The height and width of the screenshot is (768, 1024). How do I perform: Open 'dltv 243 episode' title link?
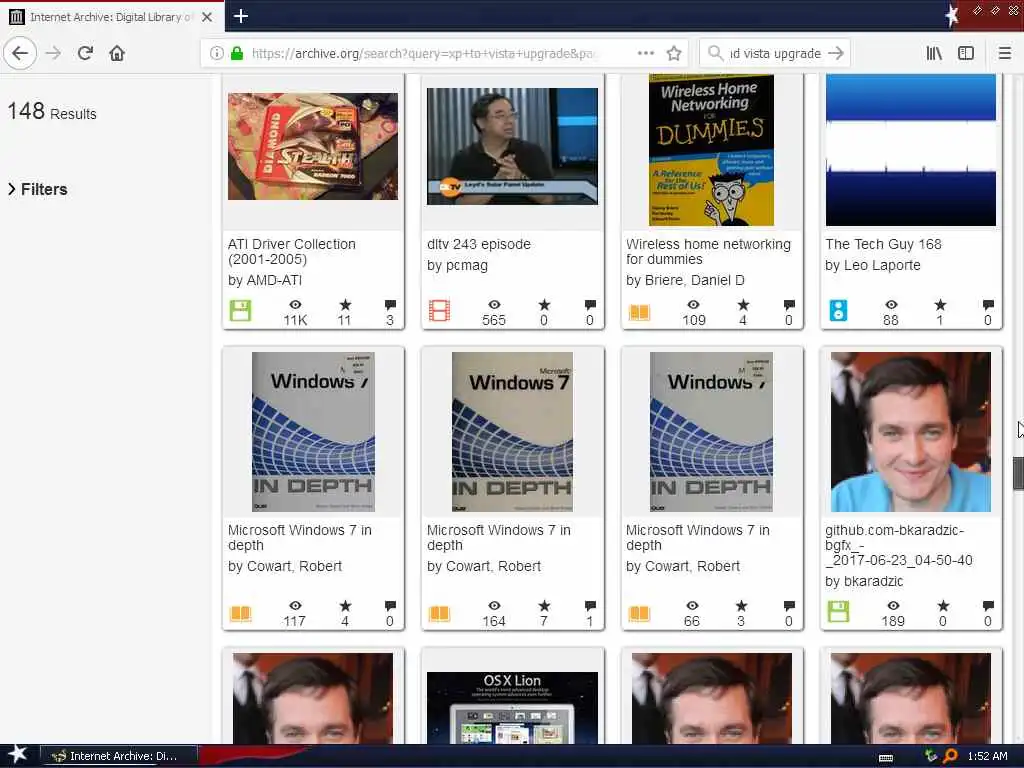(x=479, y=244)
